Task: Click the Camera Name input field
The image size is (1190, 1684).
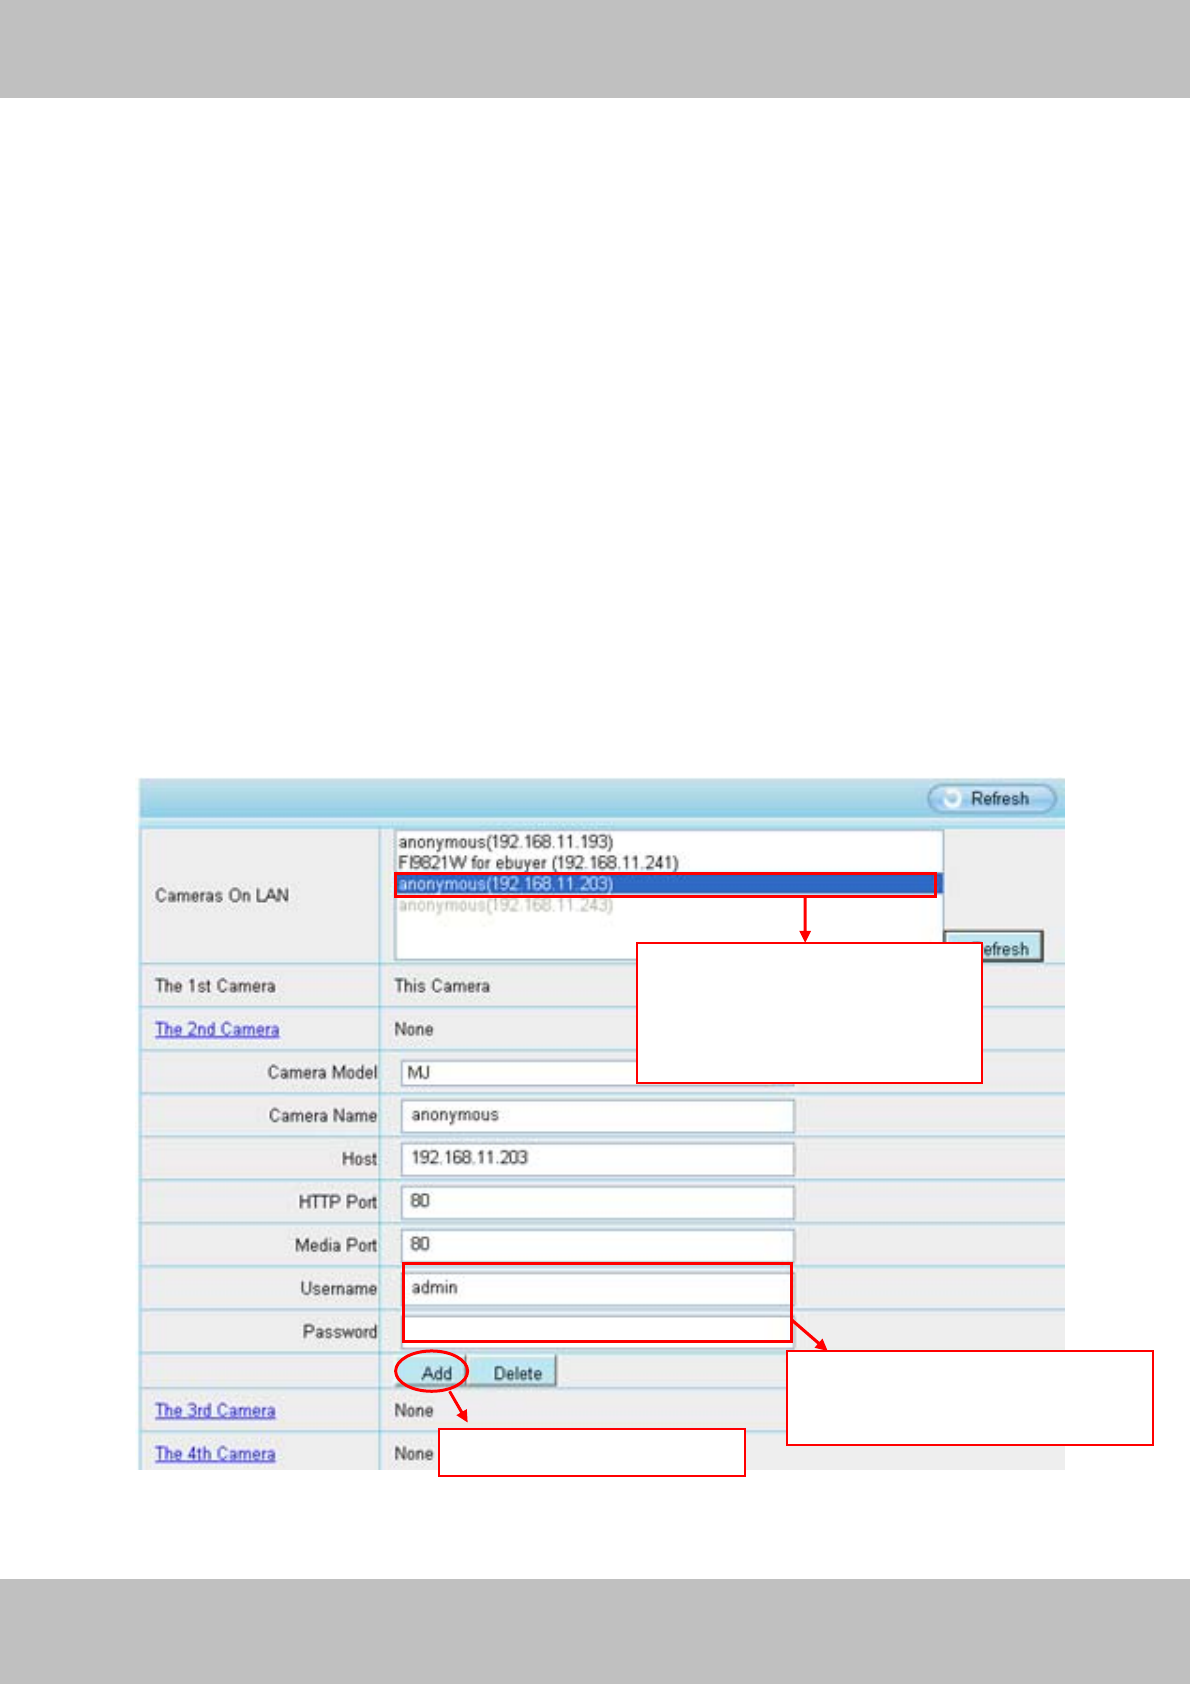Action: pos(597,1115)
